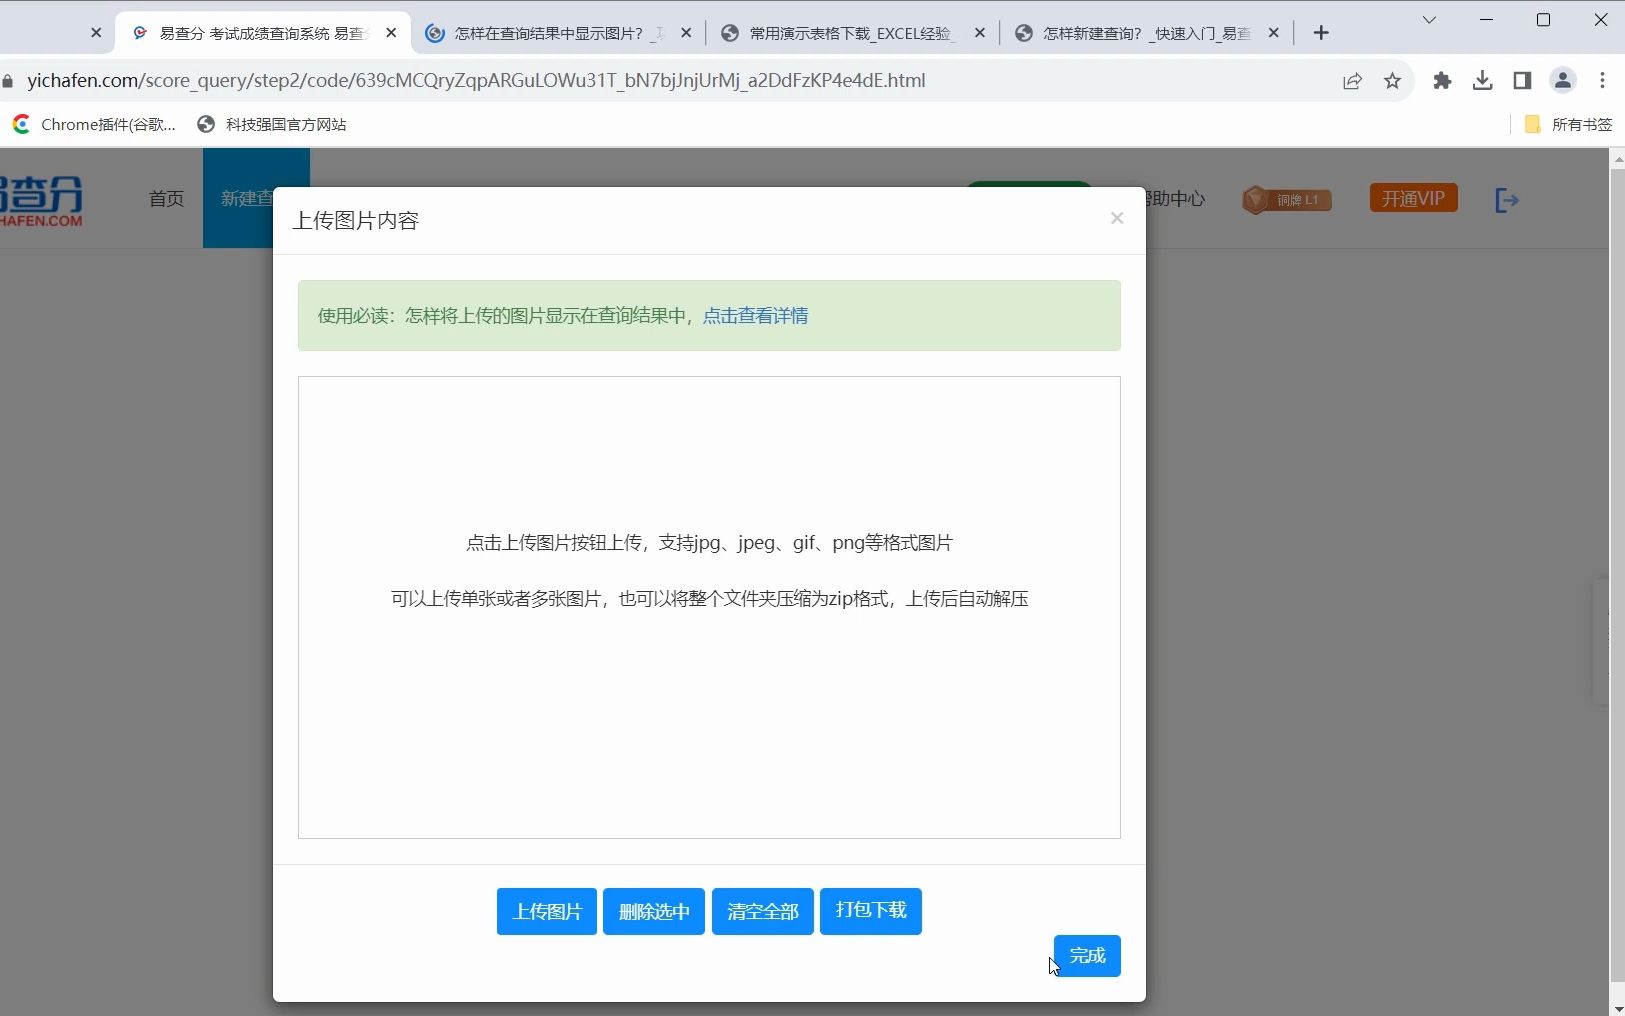Viewport: 1625px width, 1016px height.
Task: Bookmark this page with the star icon
Action: [x=1392, y=81]
